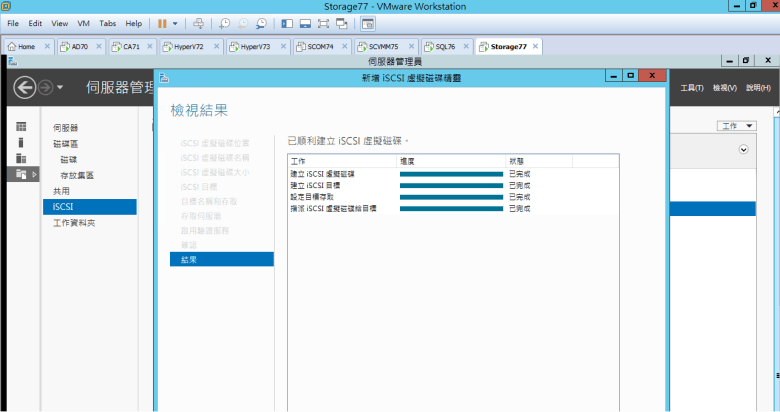Select the file and storage services icon
The height and width of the screenshot is (412, 780).
[21, 174]
